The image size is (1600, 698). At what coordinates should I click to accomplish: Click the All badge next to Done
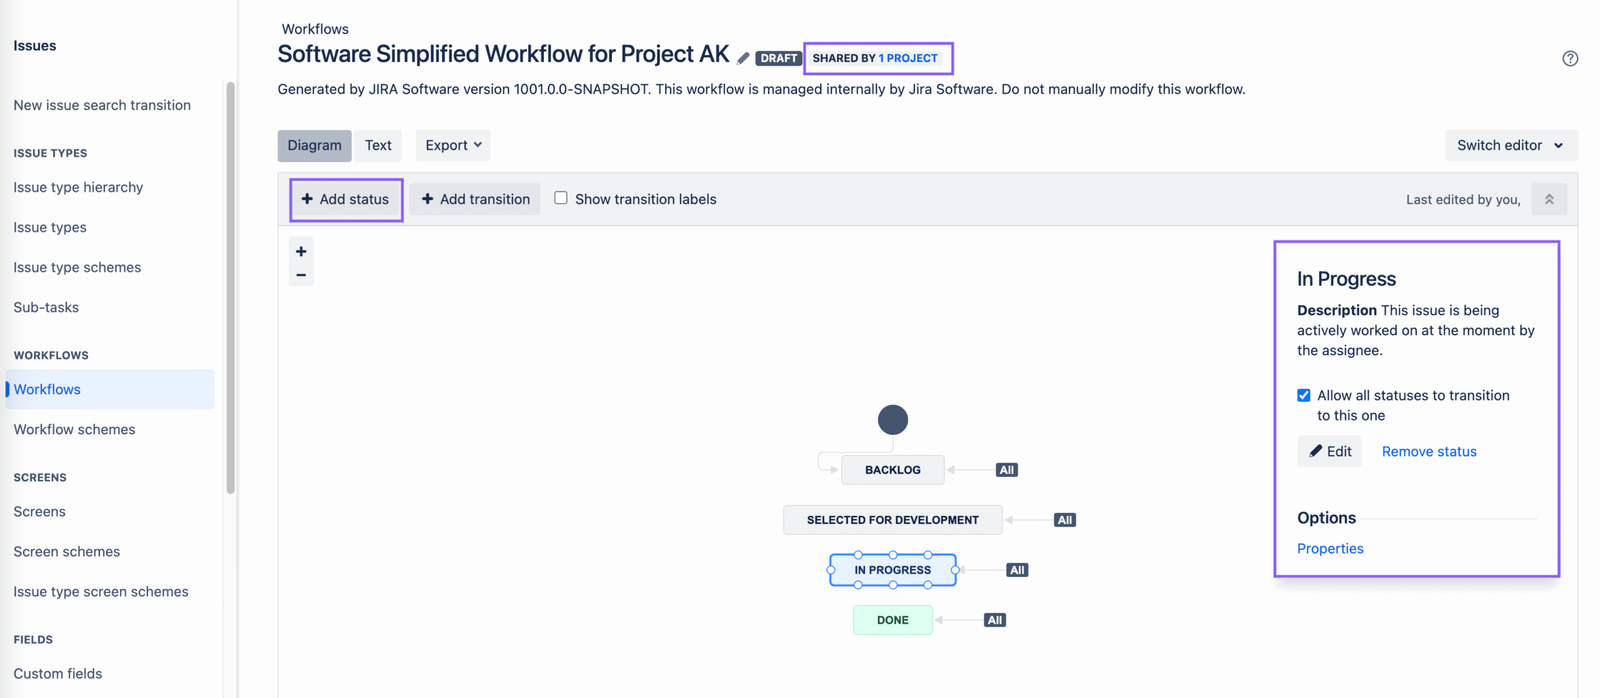pos(995,620)
